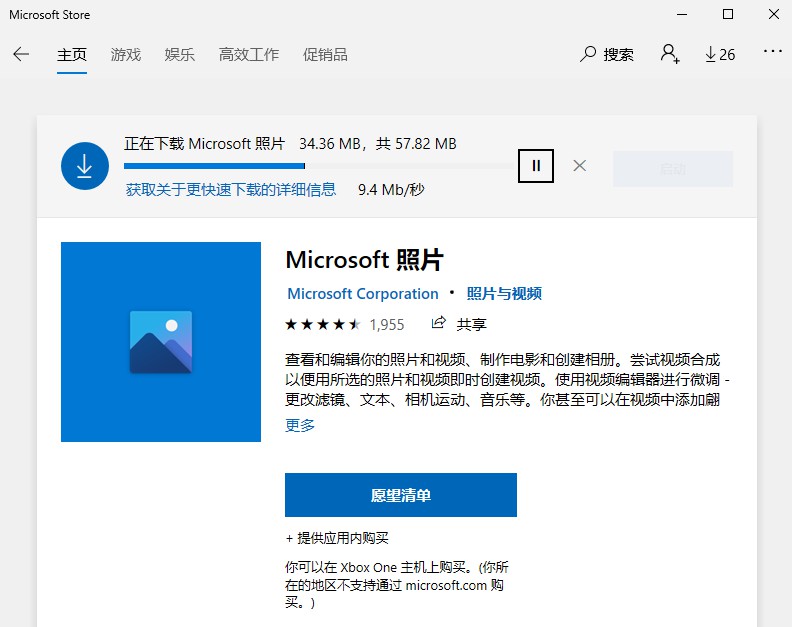This screenshot has width=792, height=627.
Task: Switch to the 促销品 tab
Action: click(x=325, y=54)
